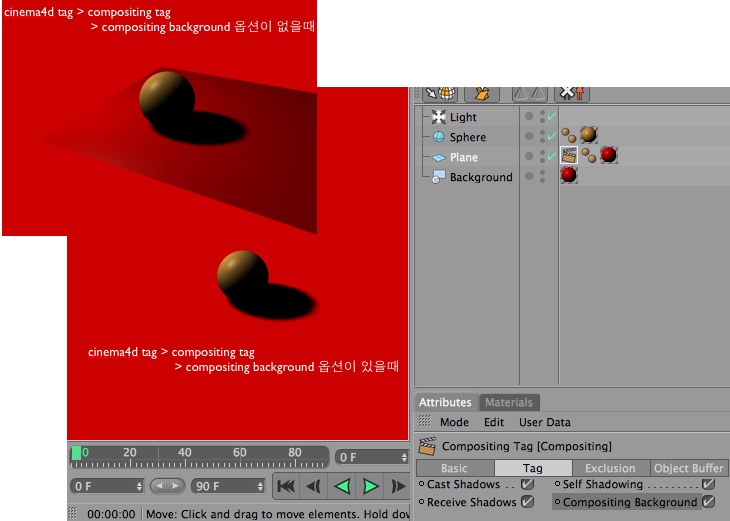Image resolution: width=730 pixels, height=521 pixels.
Task: Play animation backwards
Action: tap(342, 487)
